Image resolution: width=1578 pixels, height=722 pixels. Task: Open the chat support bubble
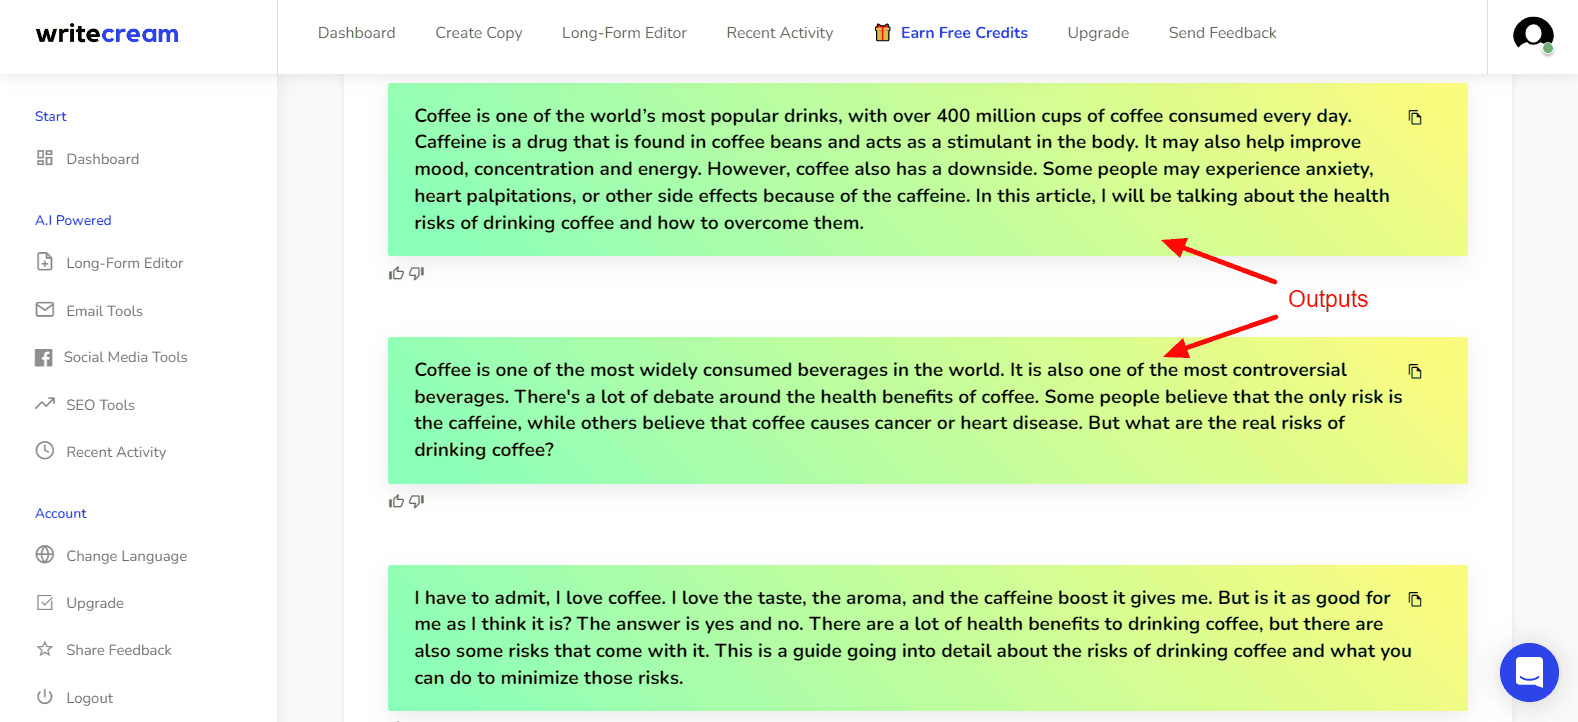(x=1529, y=672)
